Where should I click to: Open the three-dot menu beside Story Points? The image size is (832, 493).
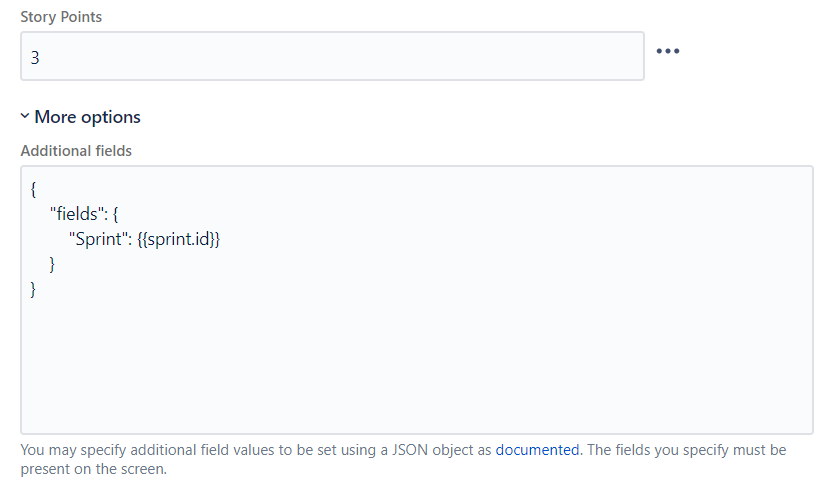tap(668, 51)
